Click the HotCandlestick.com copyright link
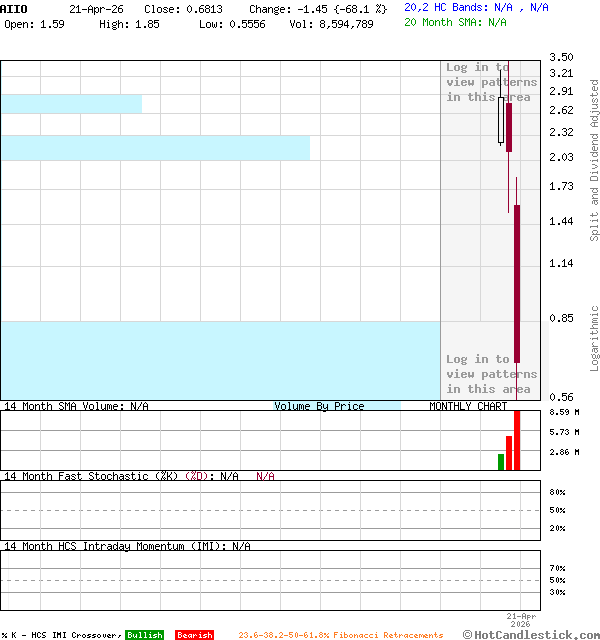600x640 pixels. (530, 634)
